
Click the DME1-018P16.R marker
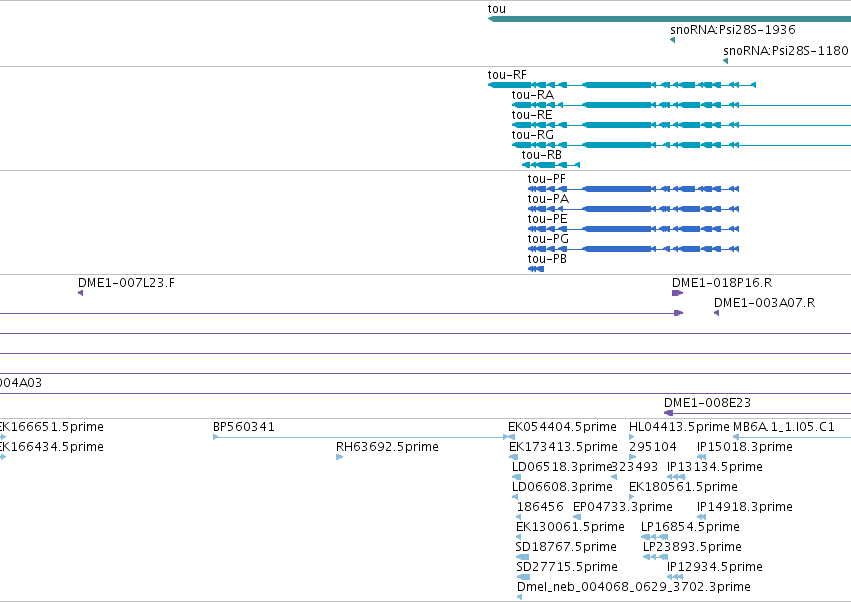(x=677, y=293)
